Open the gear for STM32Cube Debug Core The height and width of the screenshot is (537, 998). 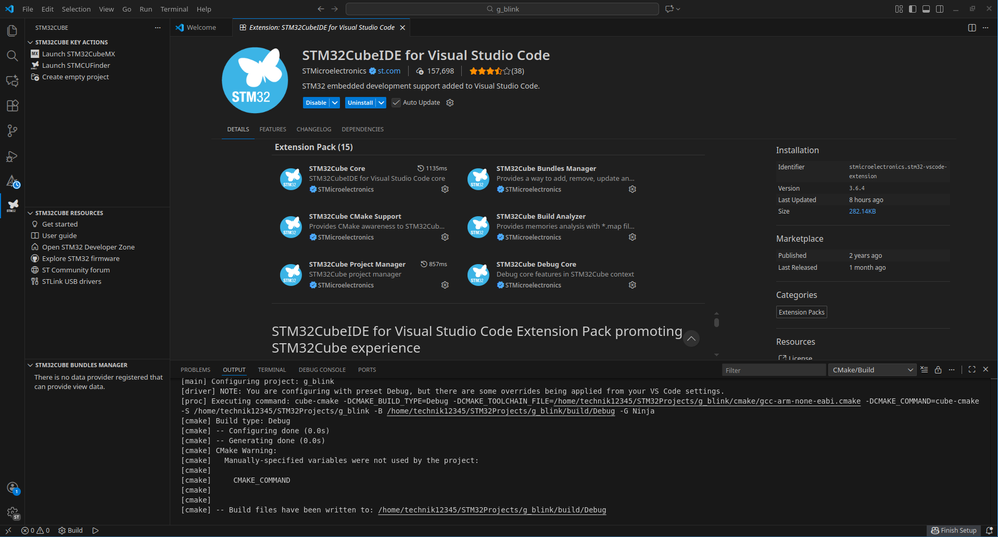pos(632,285)
